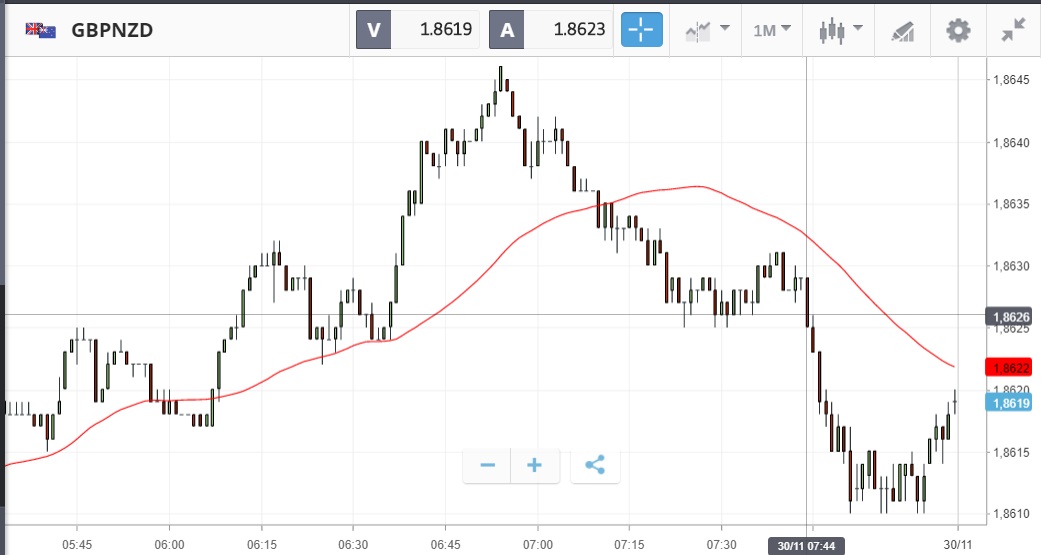The image size is (1041, 555).
Task: Click the GBPNZD flag icon
Action: click(41, 30)
